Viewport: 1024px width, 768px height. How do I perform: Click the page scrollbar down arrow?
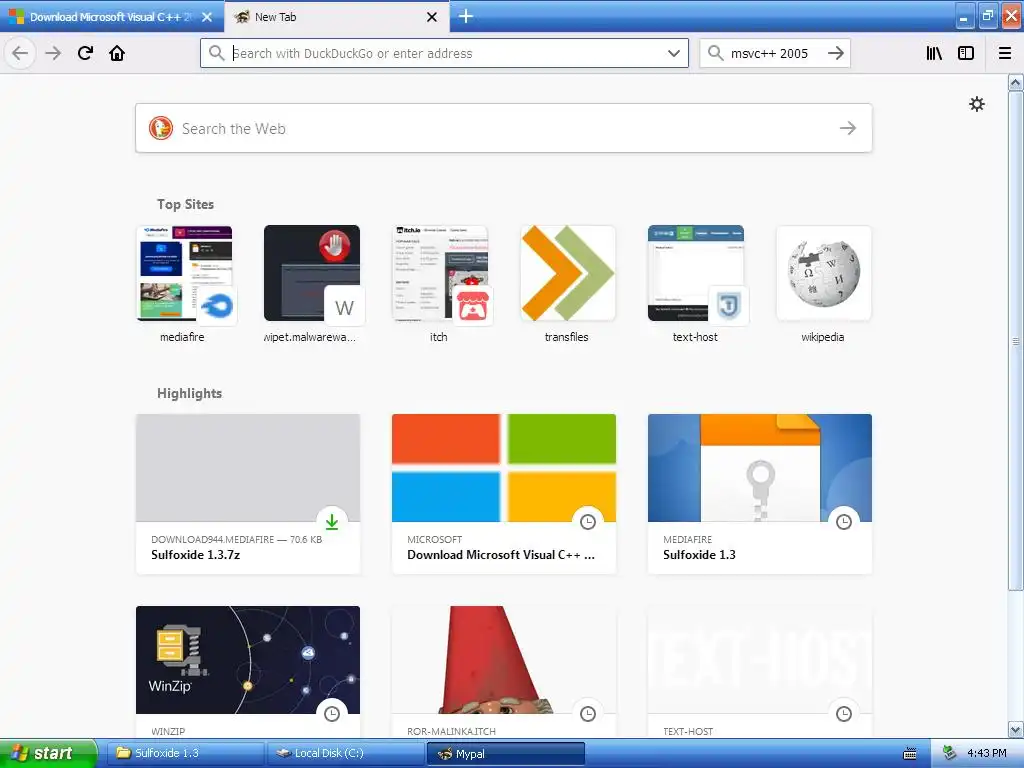pos(1016,729)
